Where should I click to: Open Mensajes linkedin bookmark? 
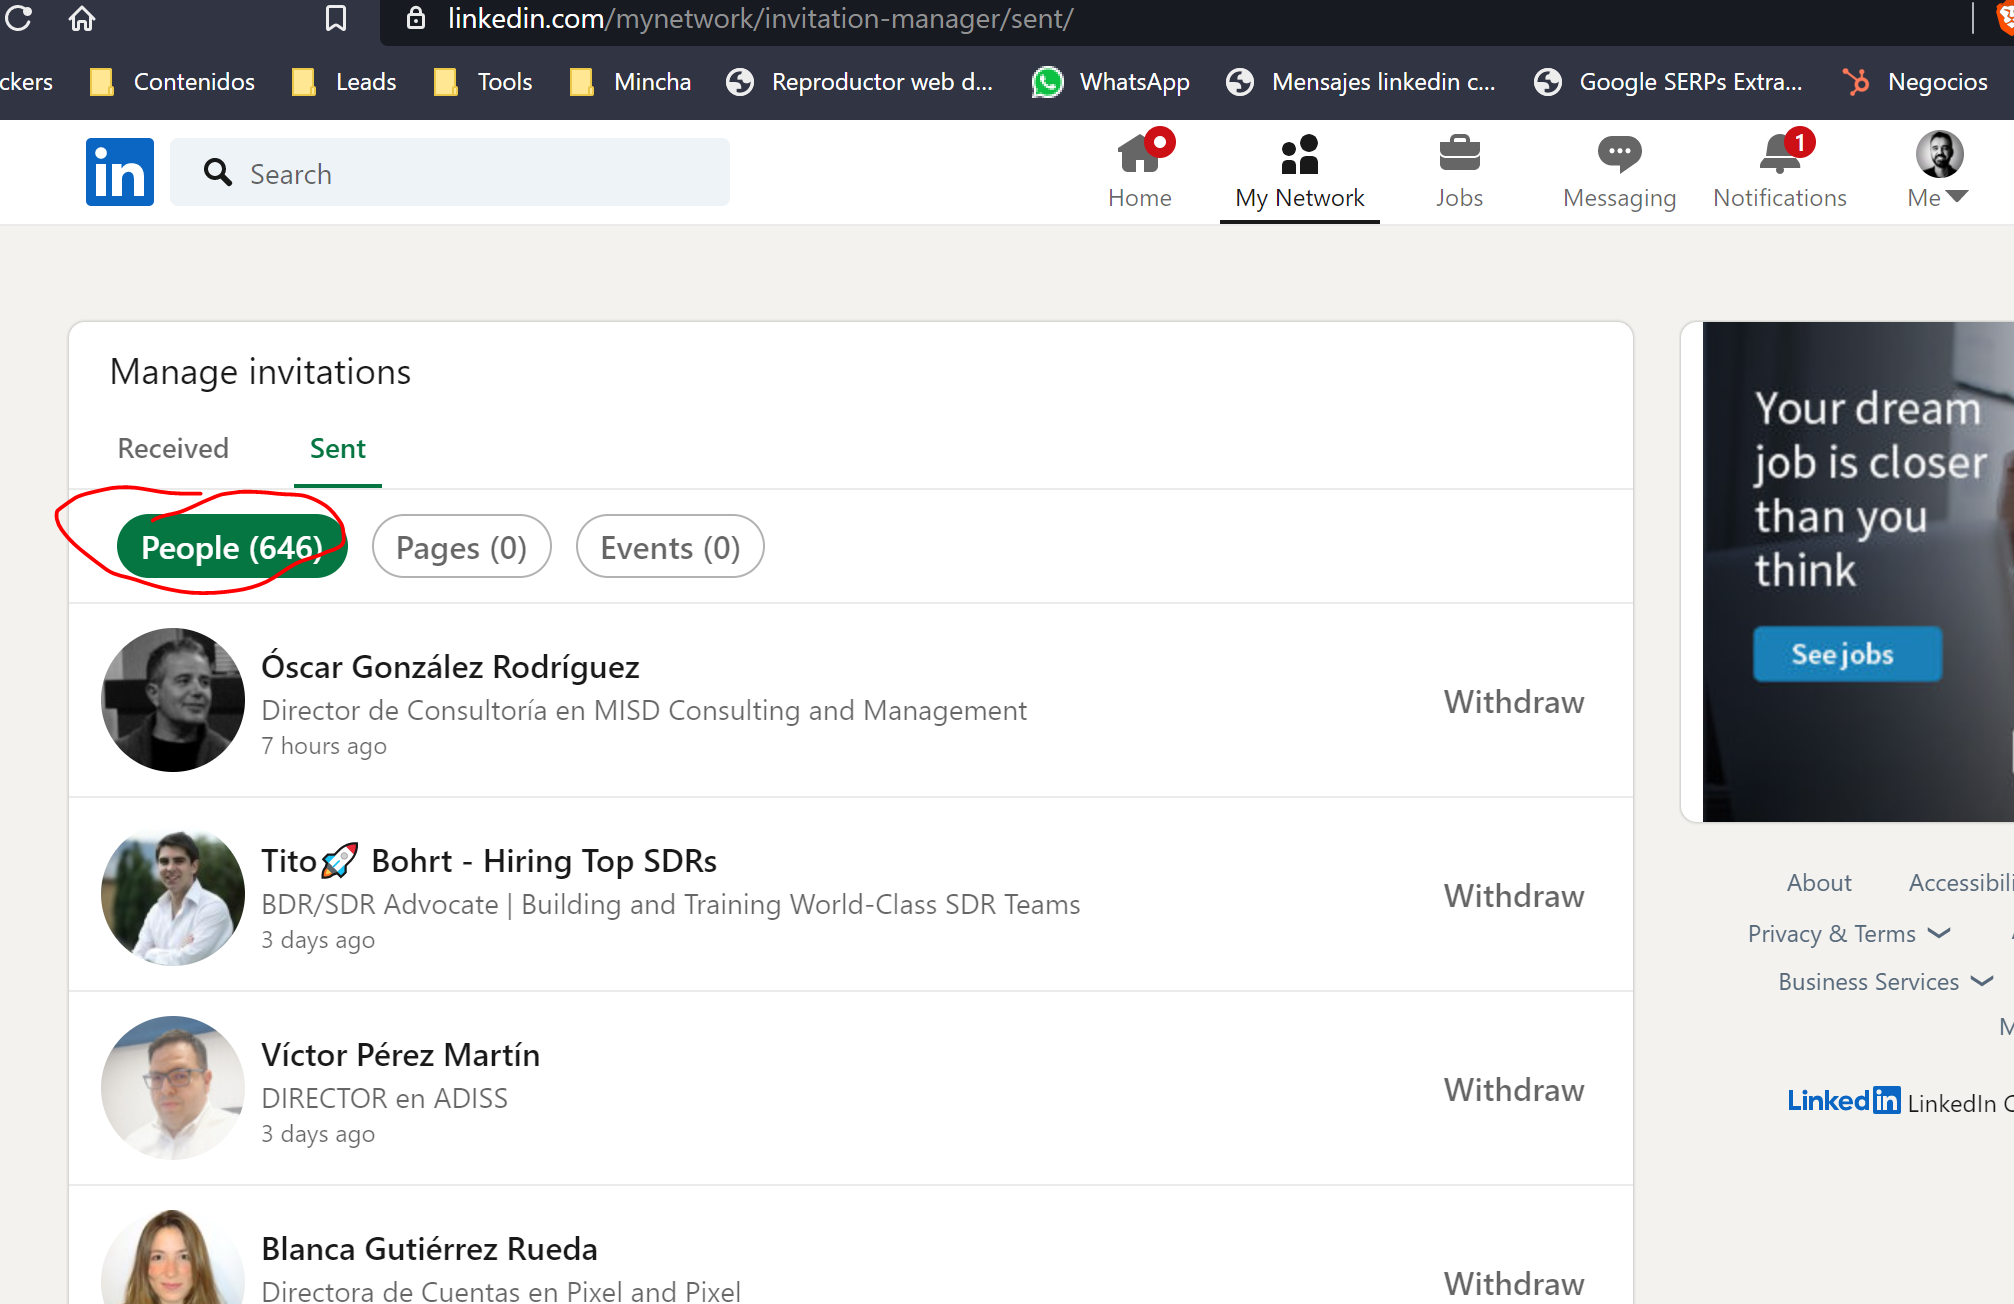click(1361, 82)
